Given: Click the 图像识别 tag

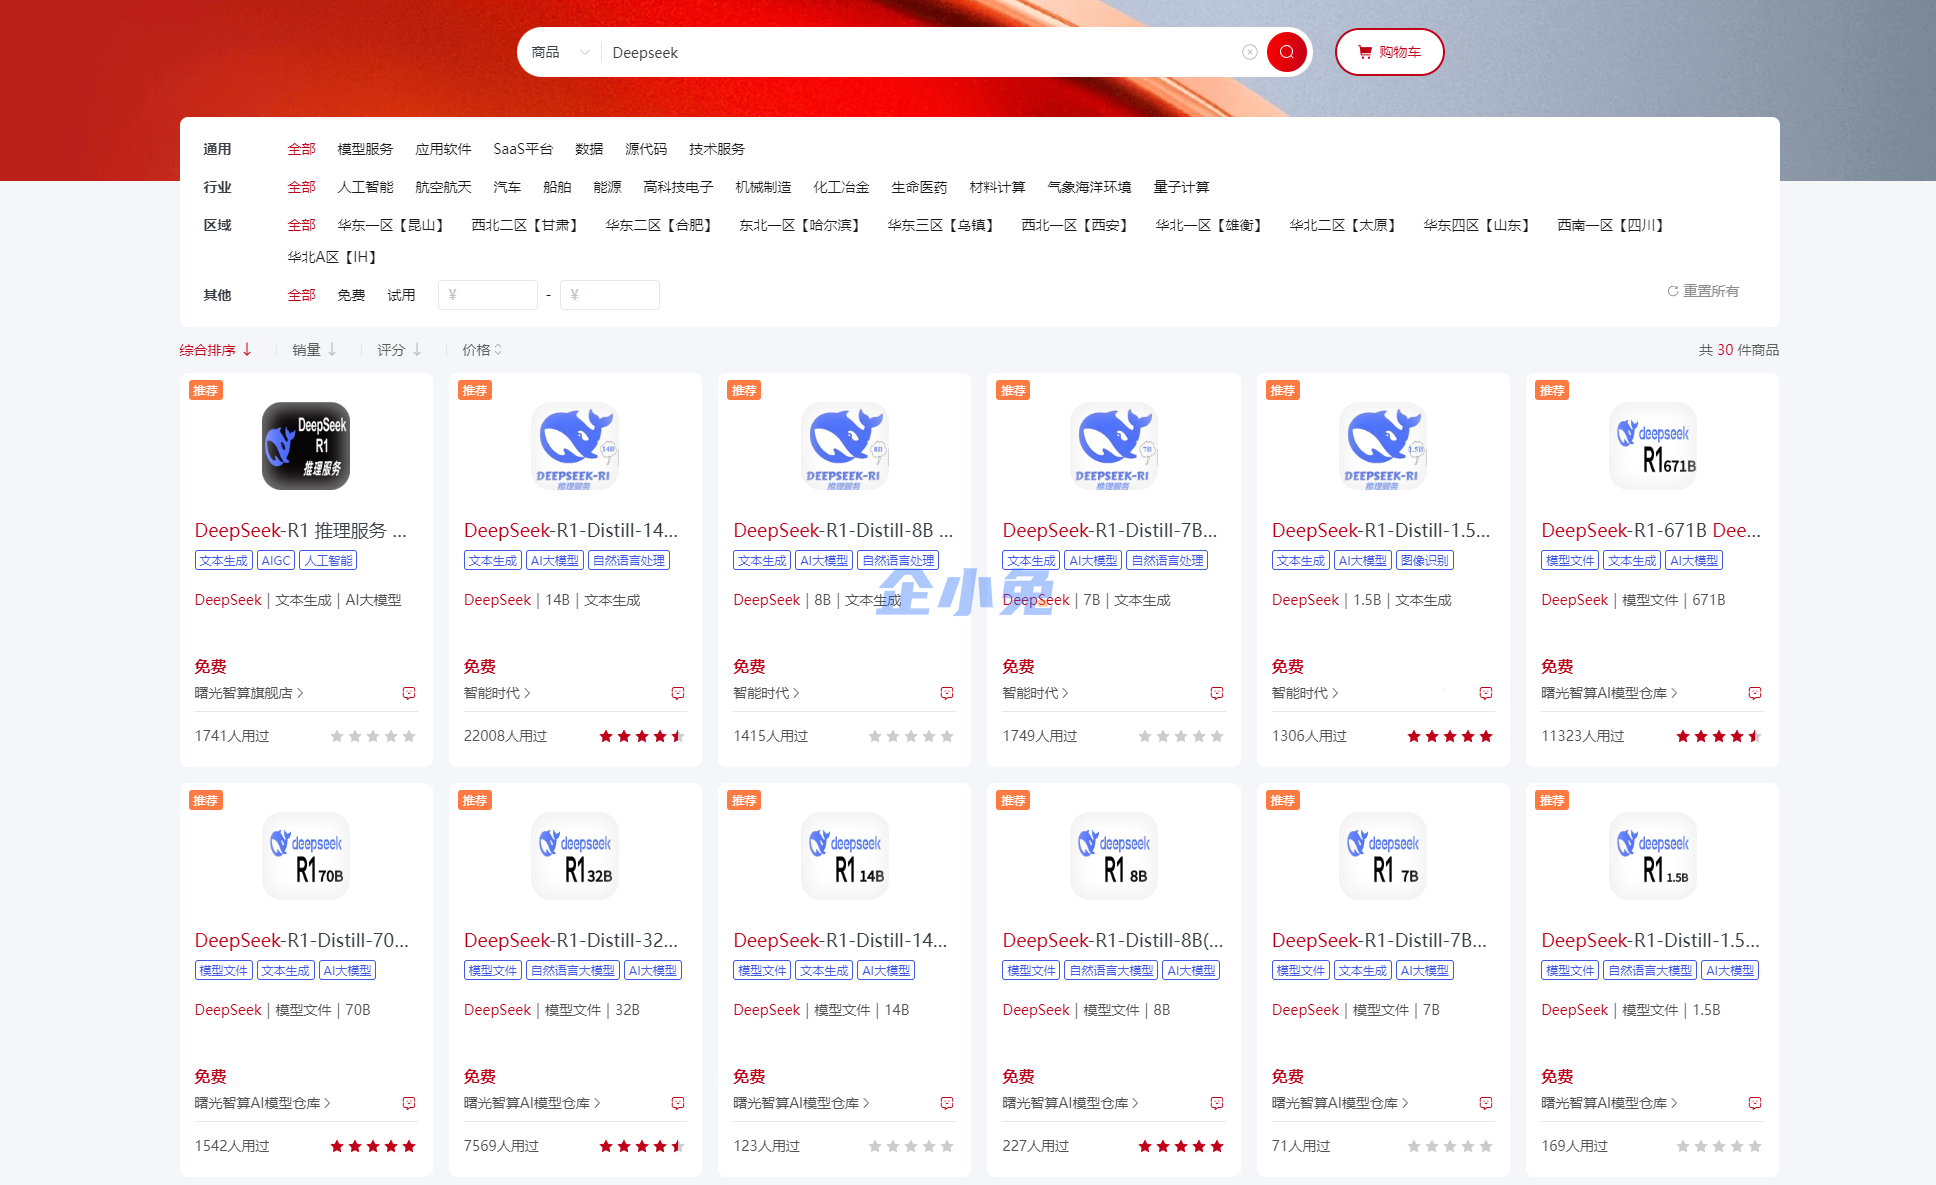Looking at the screenshot, I should point(1425,561).
